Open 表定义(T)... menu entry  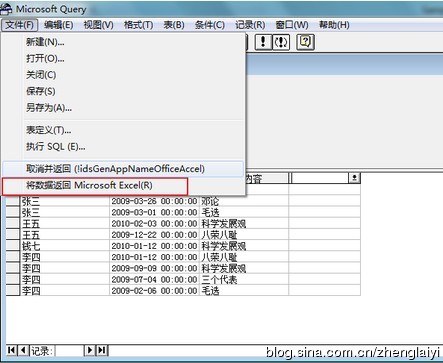[x=123, y=130]
